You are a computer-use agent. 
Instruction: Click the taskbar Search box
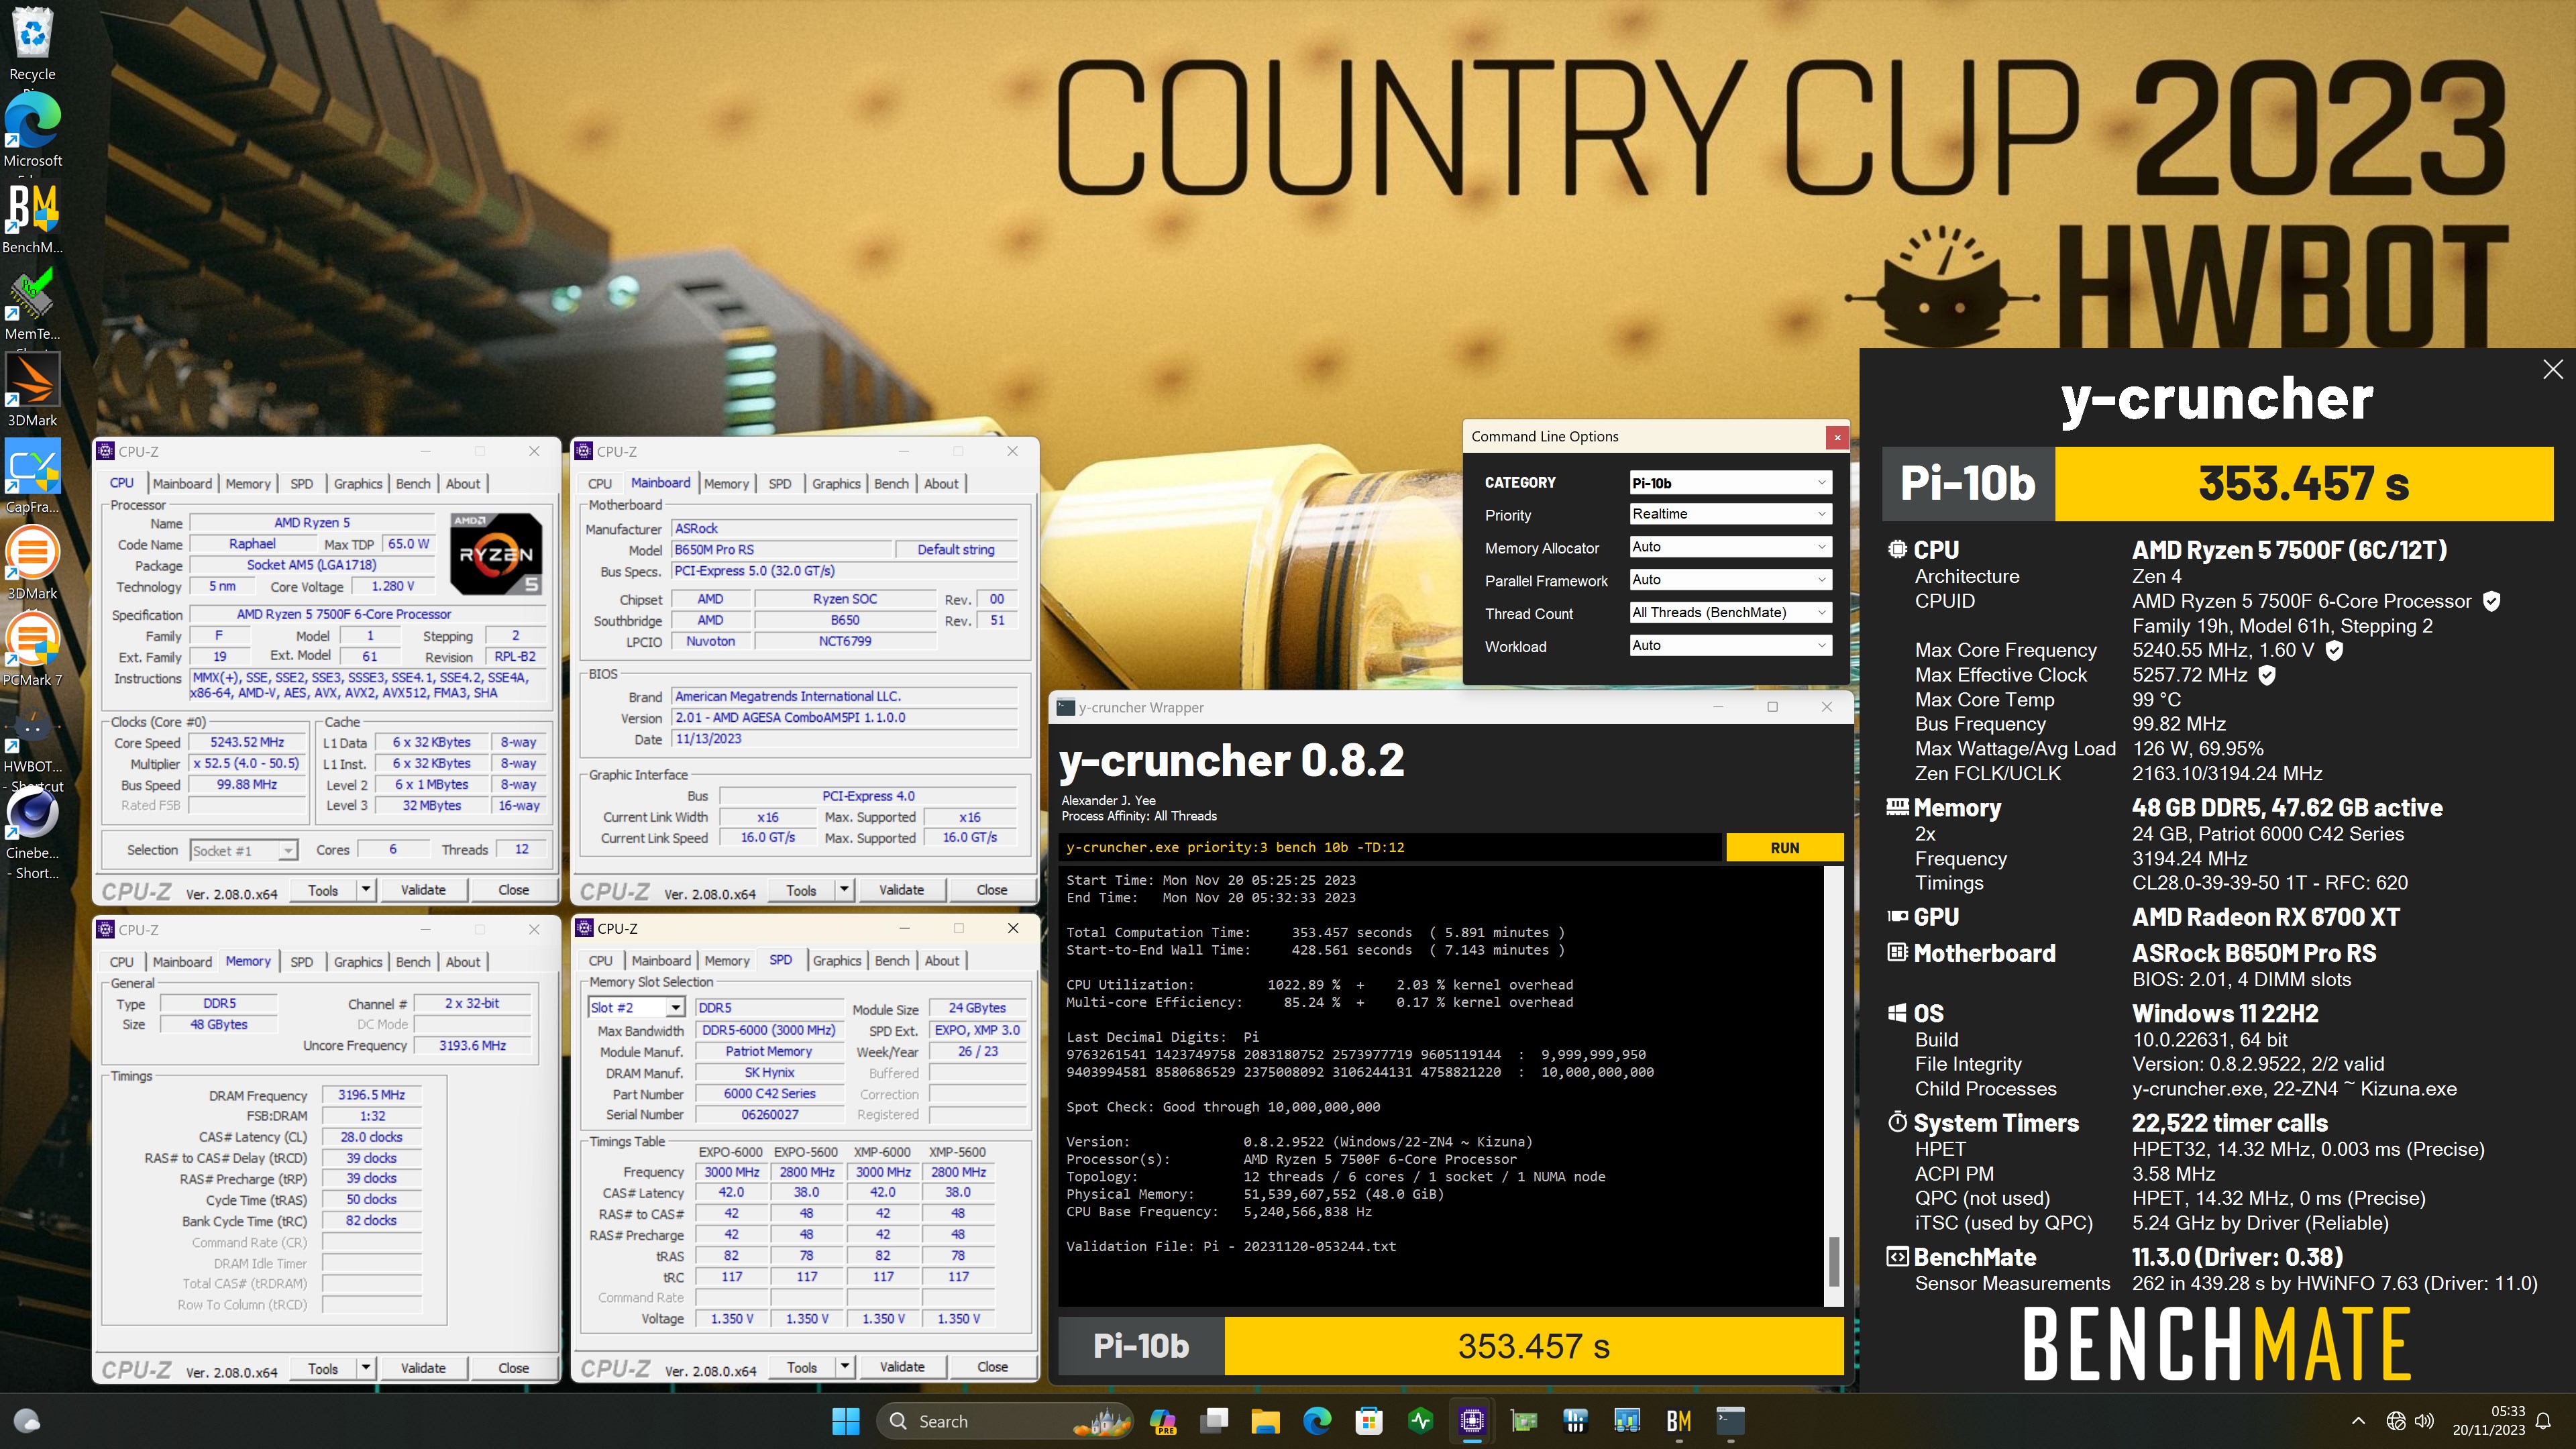1004,1421
